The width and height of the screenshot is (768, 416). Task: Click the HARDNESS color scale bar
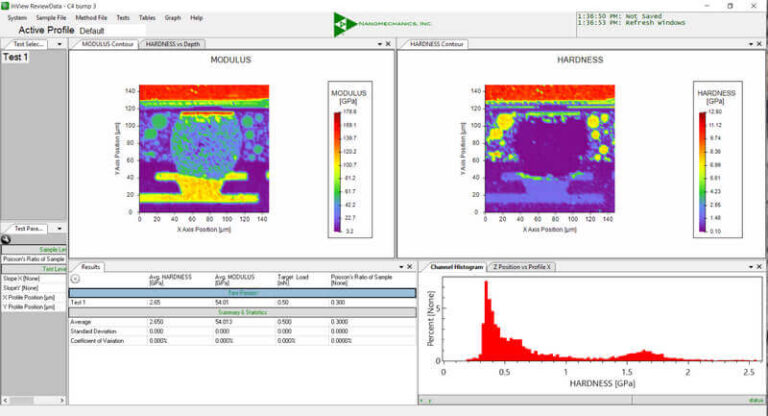click(x=703, y=170)
